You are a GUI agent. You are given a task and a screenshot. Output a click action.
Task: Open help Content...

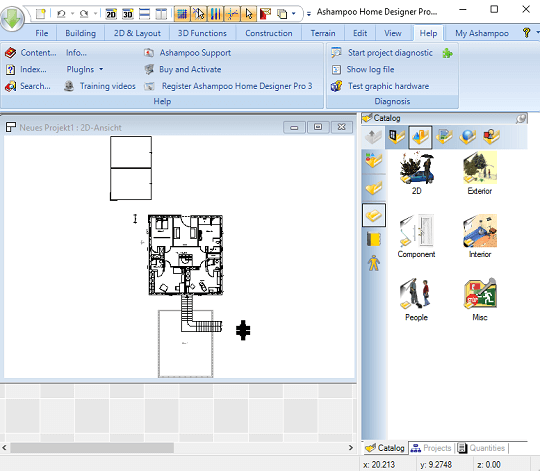[31, 53]
